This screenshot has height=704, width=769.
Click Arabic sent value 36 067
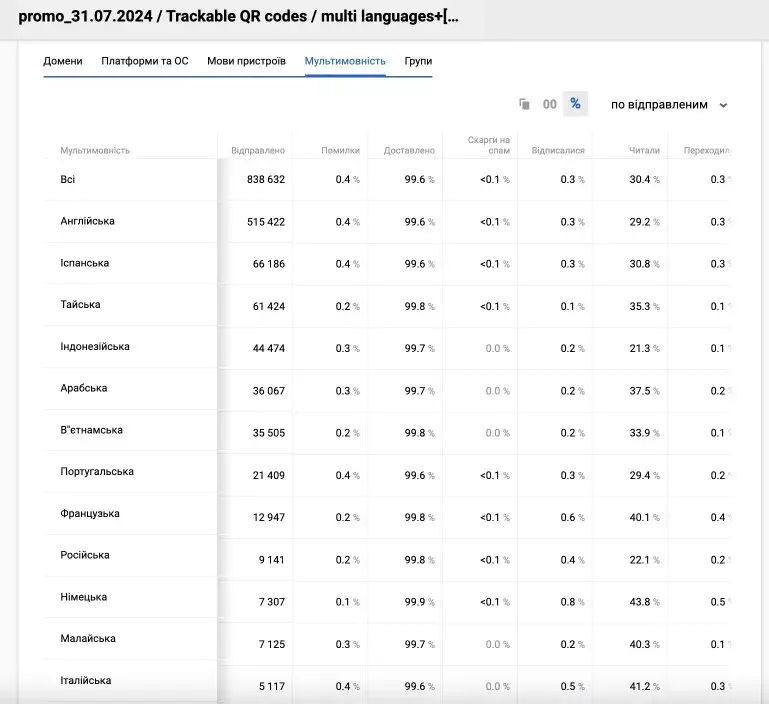[x=269, y=391]
